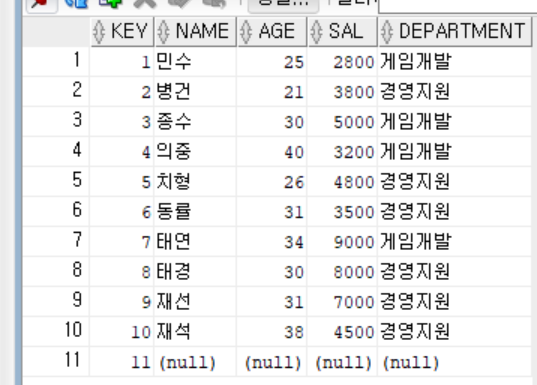Select KEY cell in 태연's row
This screenshot has width=537, height=385.
(x=122, y=242)
